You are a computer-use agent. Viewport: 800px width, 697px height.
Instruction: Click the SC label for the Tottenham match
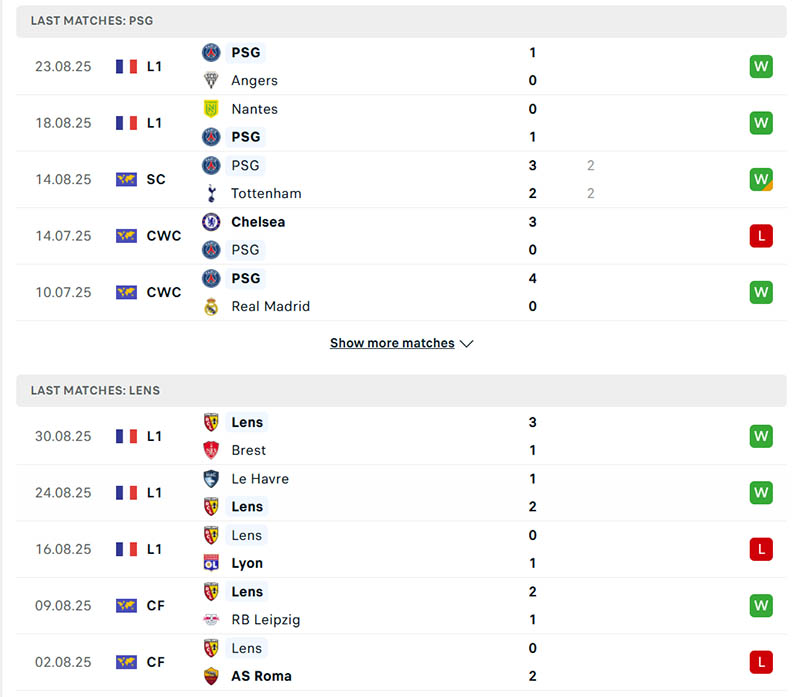[x=155, y=179]
